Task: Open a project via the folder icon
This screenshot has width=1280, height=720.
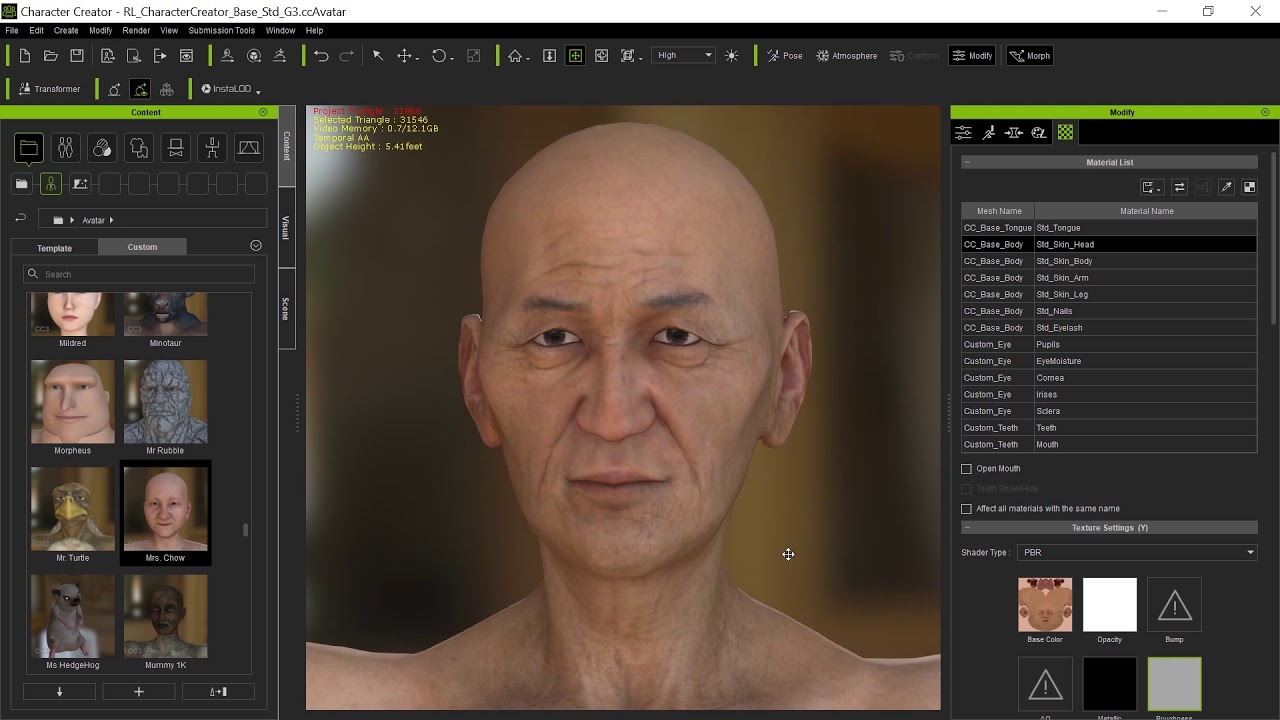Action: coord(50,56)
